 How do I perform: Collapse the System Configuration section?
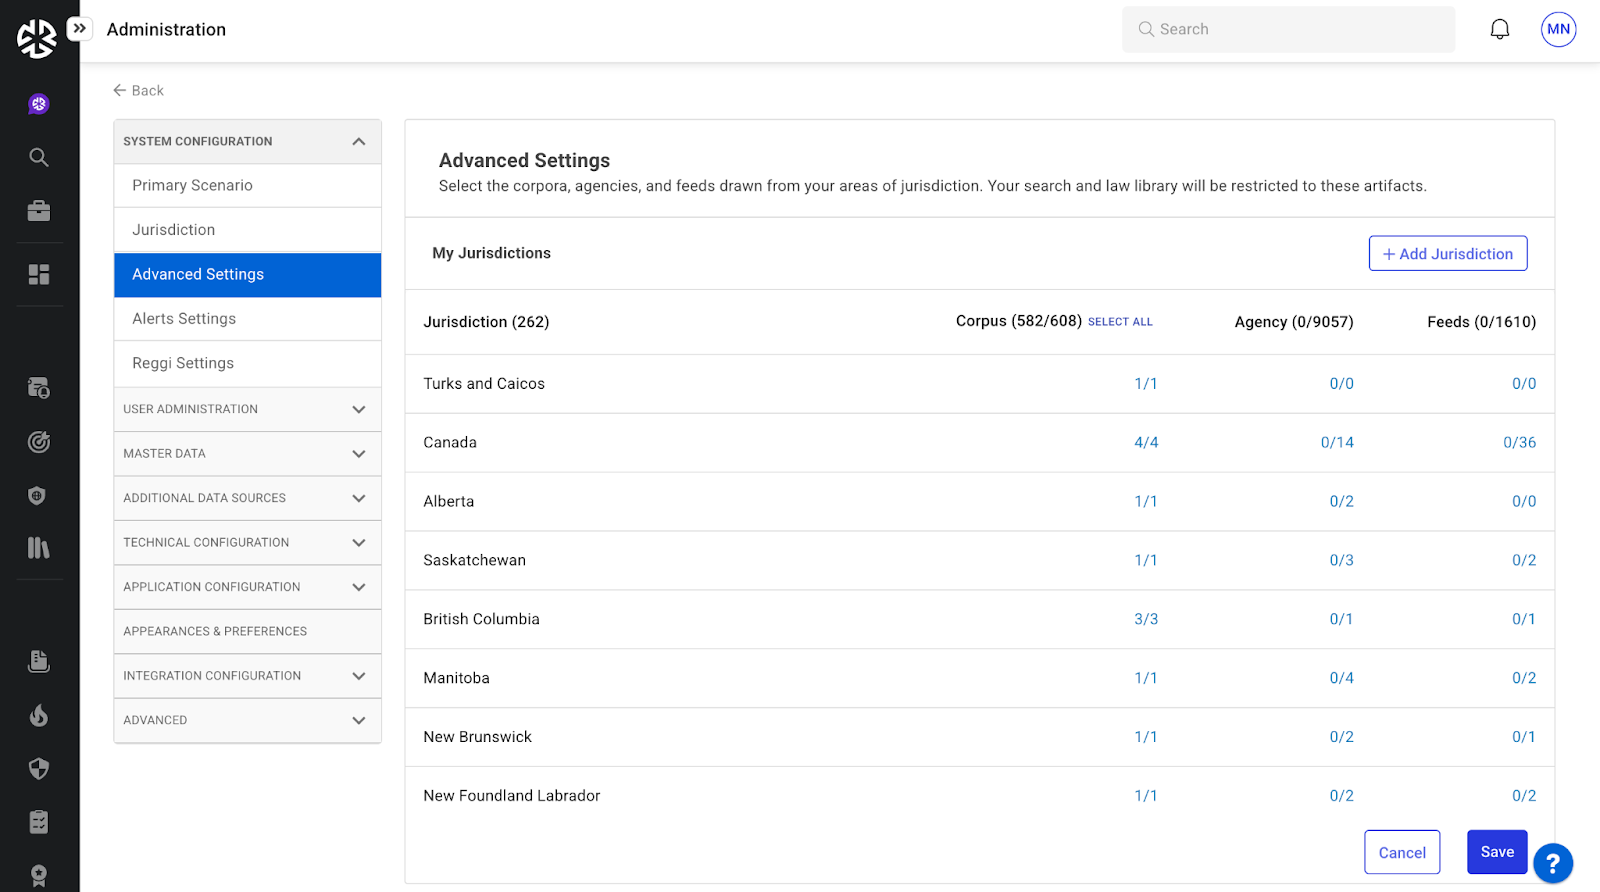358,142
